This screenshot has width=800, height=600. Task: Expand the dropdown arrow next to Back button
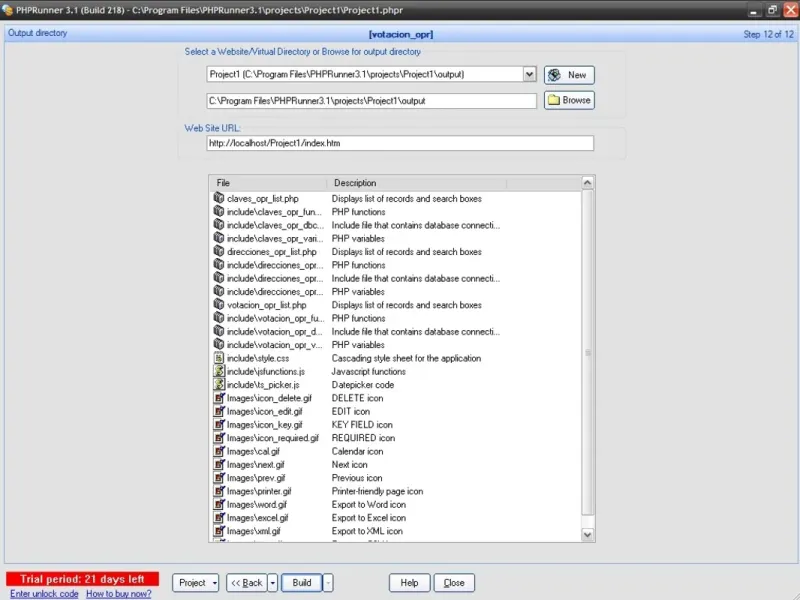click(272, 583)
